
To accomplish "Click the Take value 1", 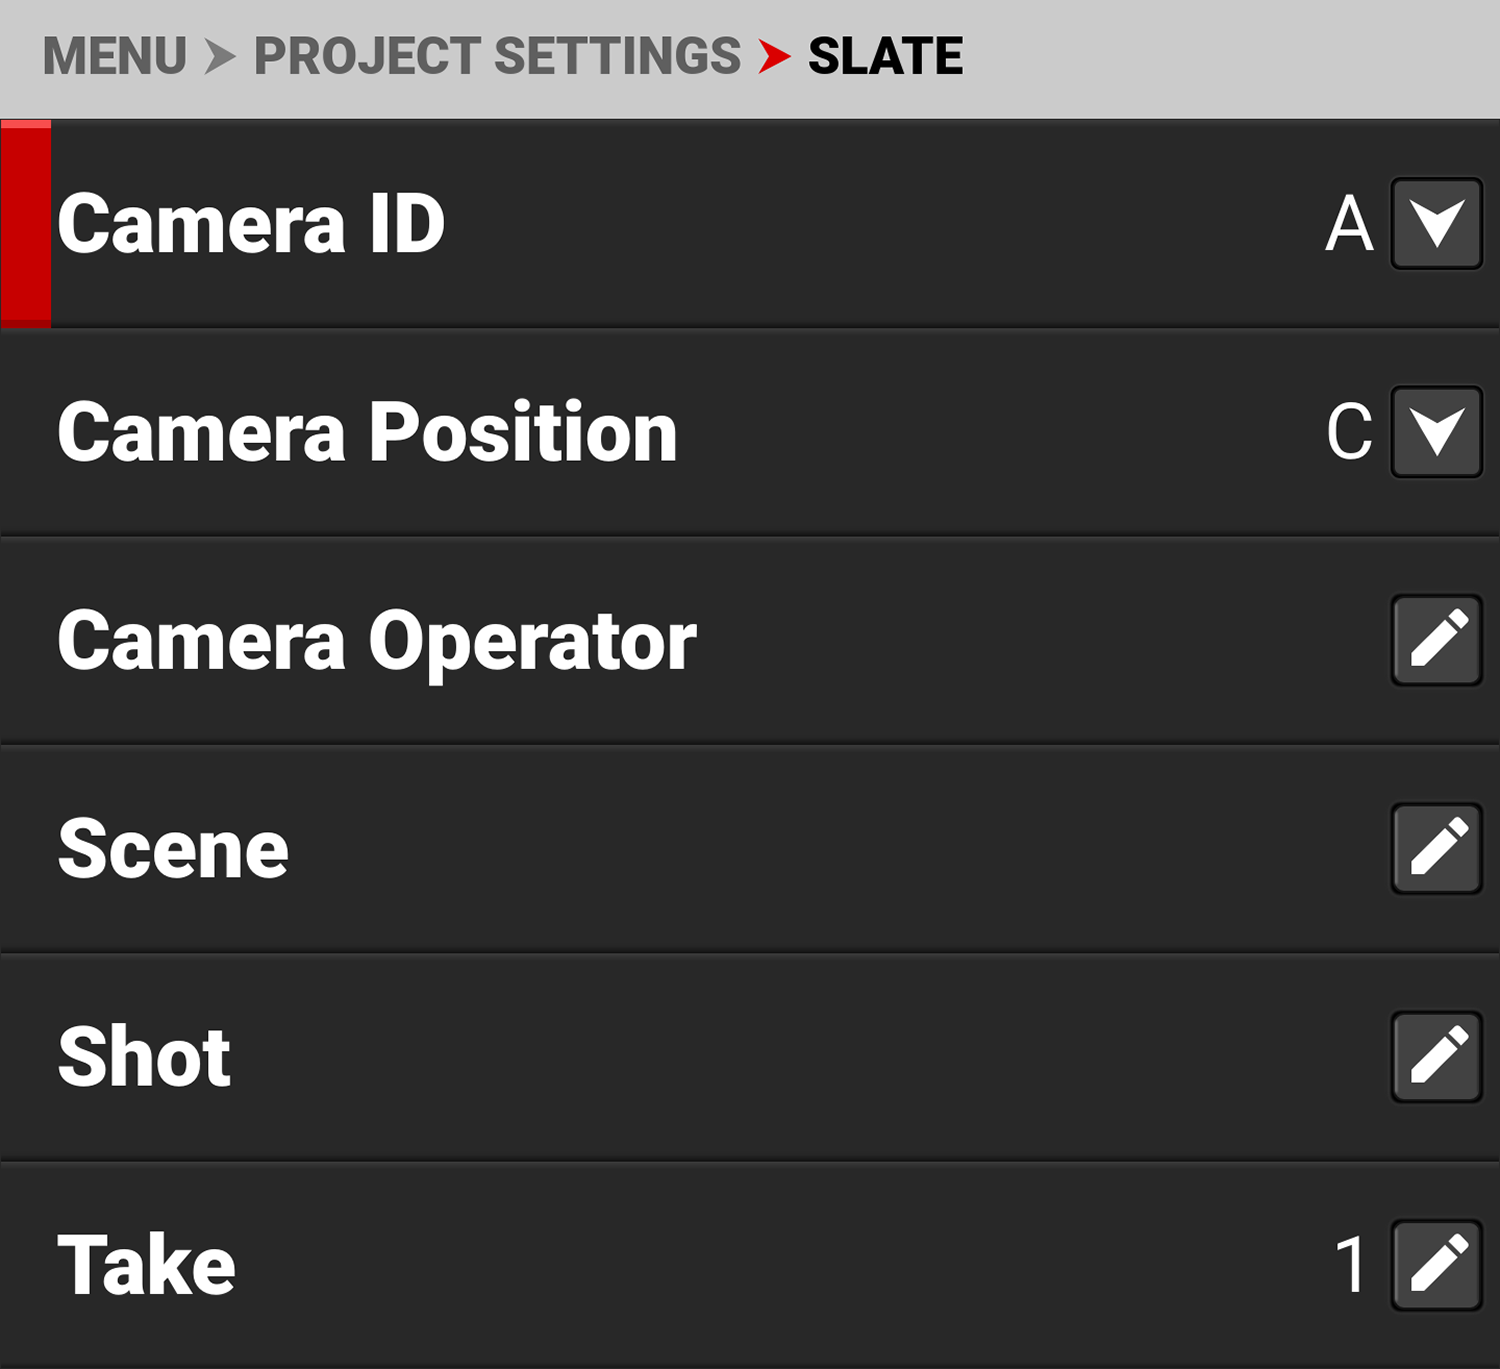I will (1351, 1265).
